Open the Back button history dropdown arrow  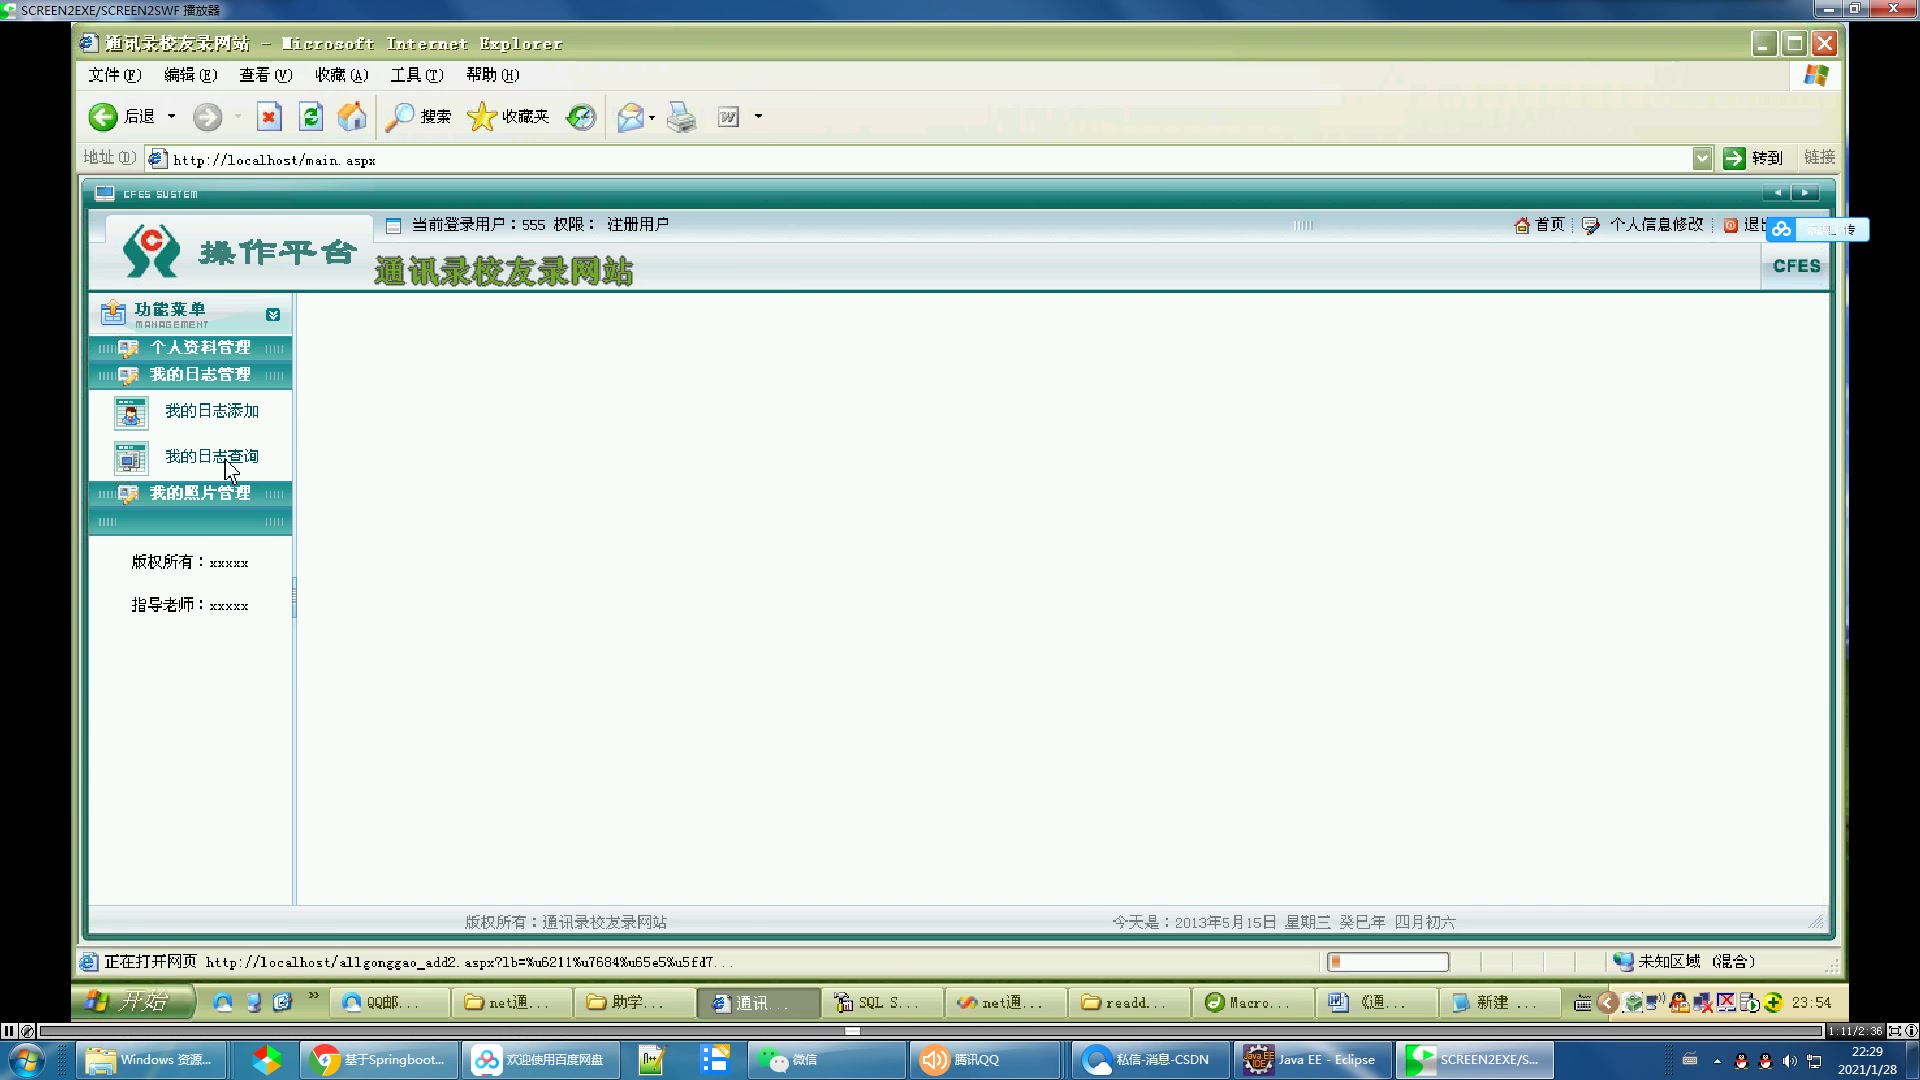(172, 117)
